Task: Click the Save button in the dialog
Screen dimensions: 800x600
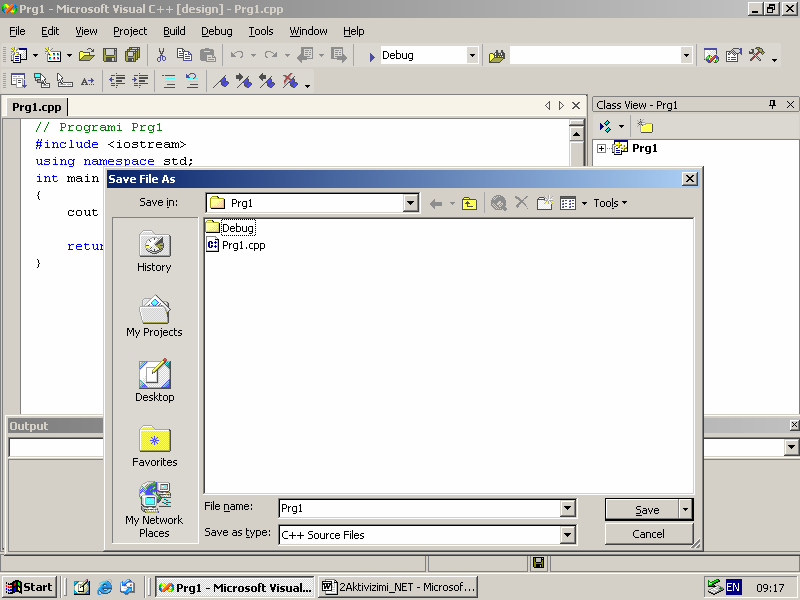Action: (x=642, y=510)
